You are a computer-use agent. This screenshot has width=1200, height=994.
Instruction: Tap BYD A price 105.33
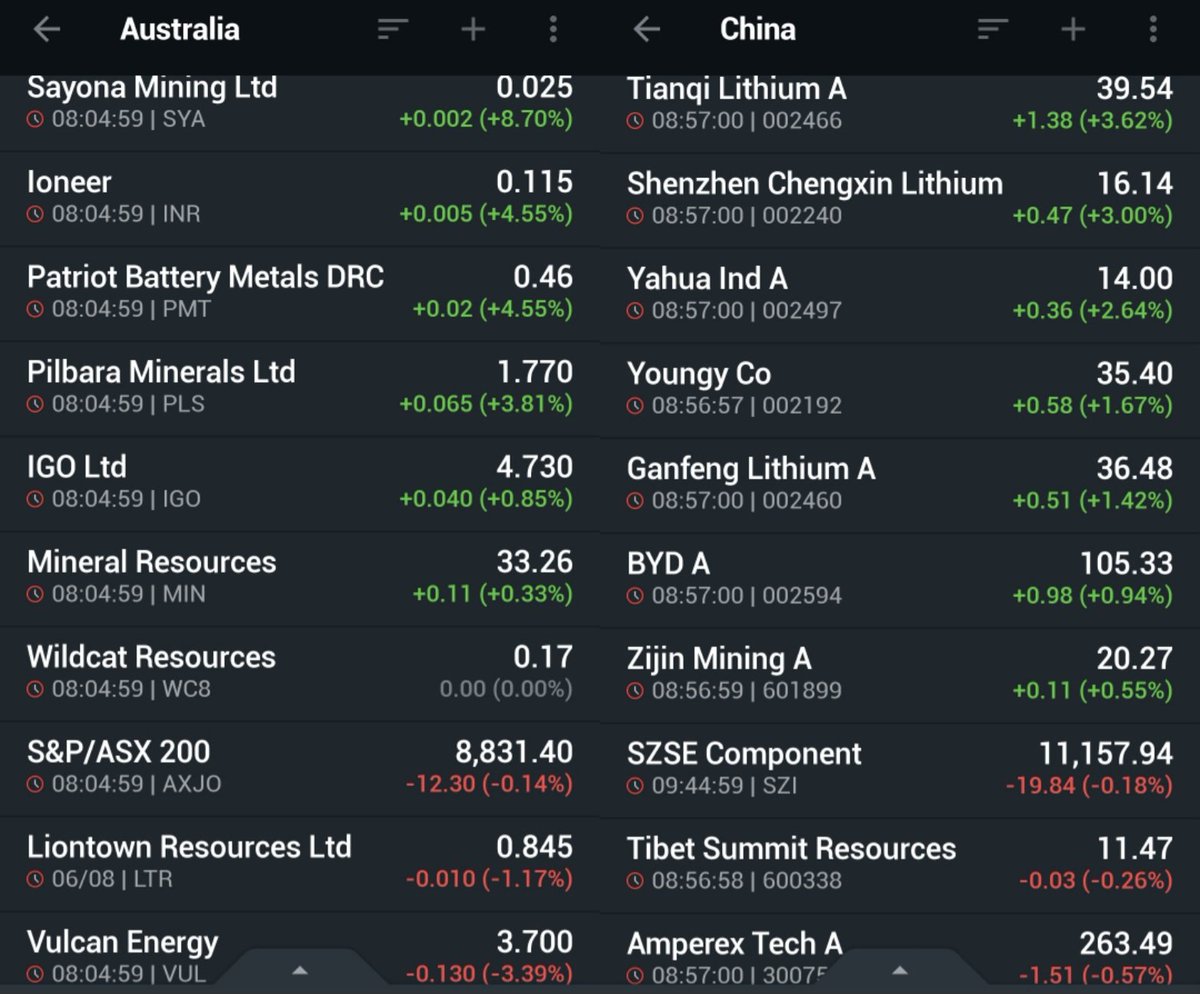coord(1126,564)
